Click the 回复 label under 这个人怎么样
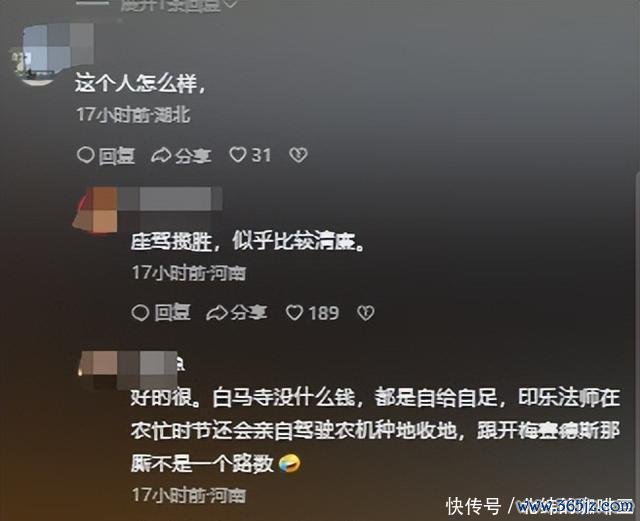This screenshot has height=521, width=640. 117,156
